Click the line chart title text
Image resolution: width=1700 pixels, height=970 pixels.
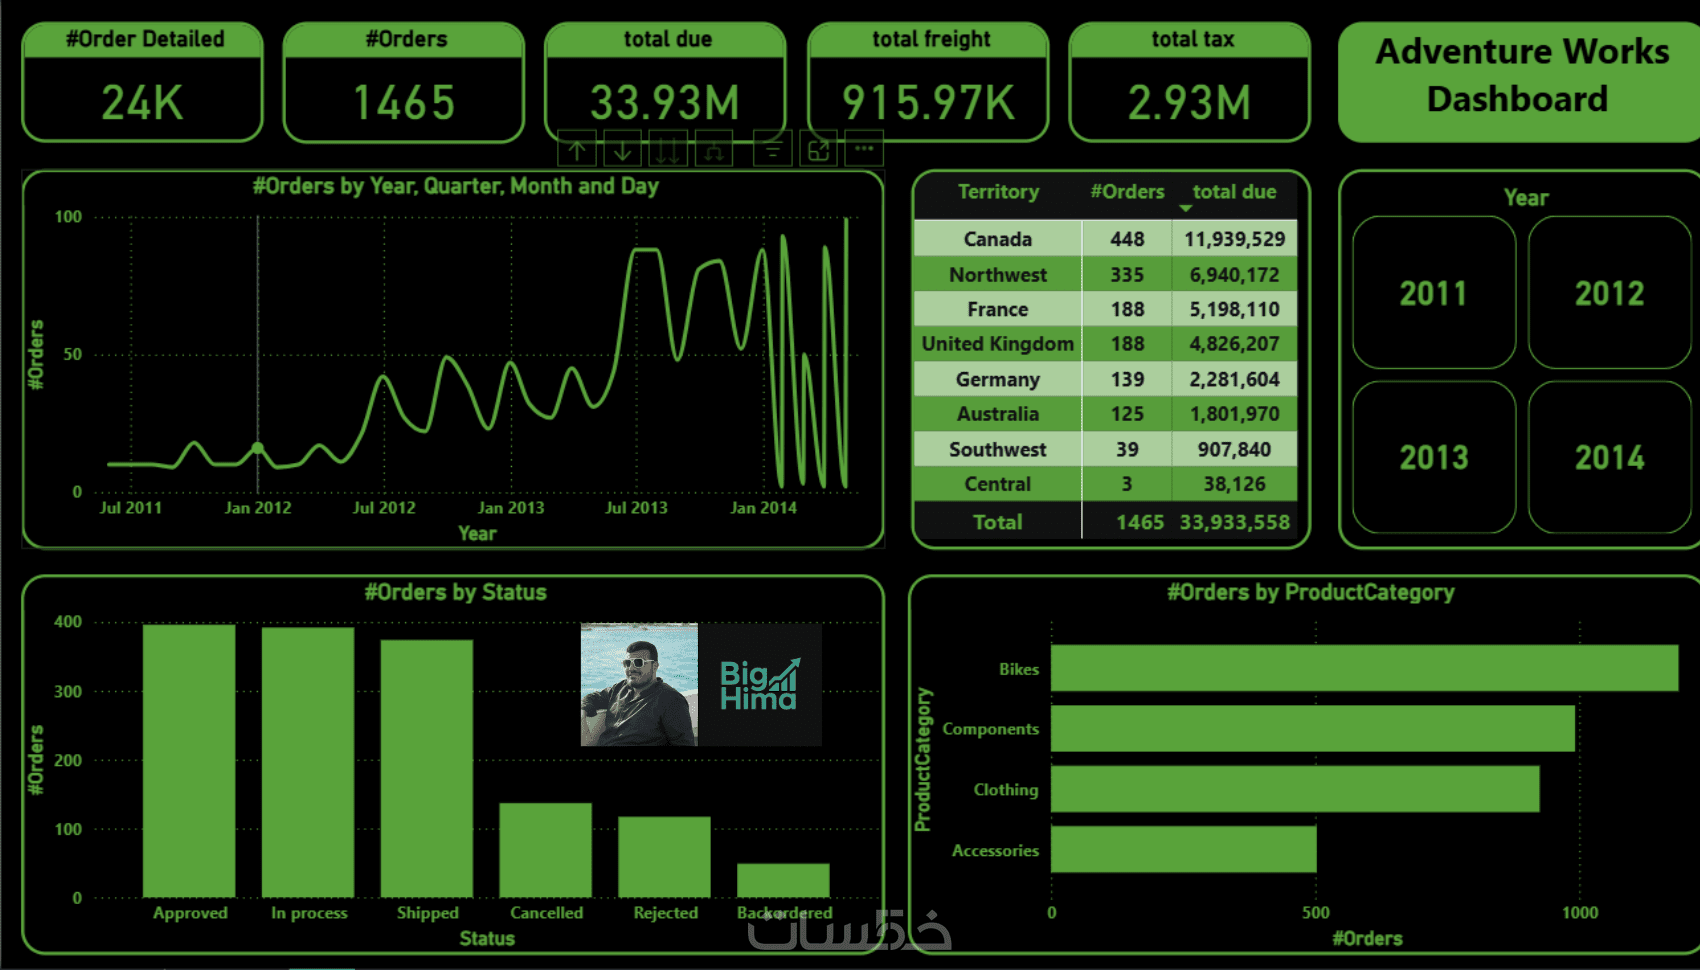coord(455,186)
